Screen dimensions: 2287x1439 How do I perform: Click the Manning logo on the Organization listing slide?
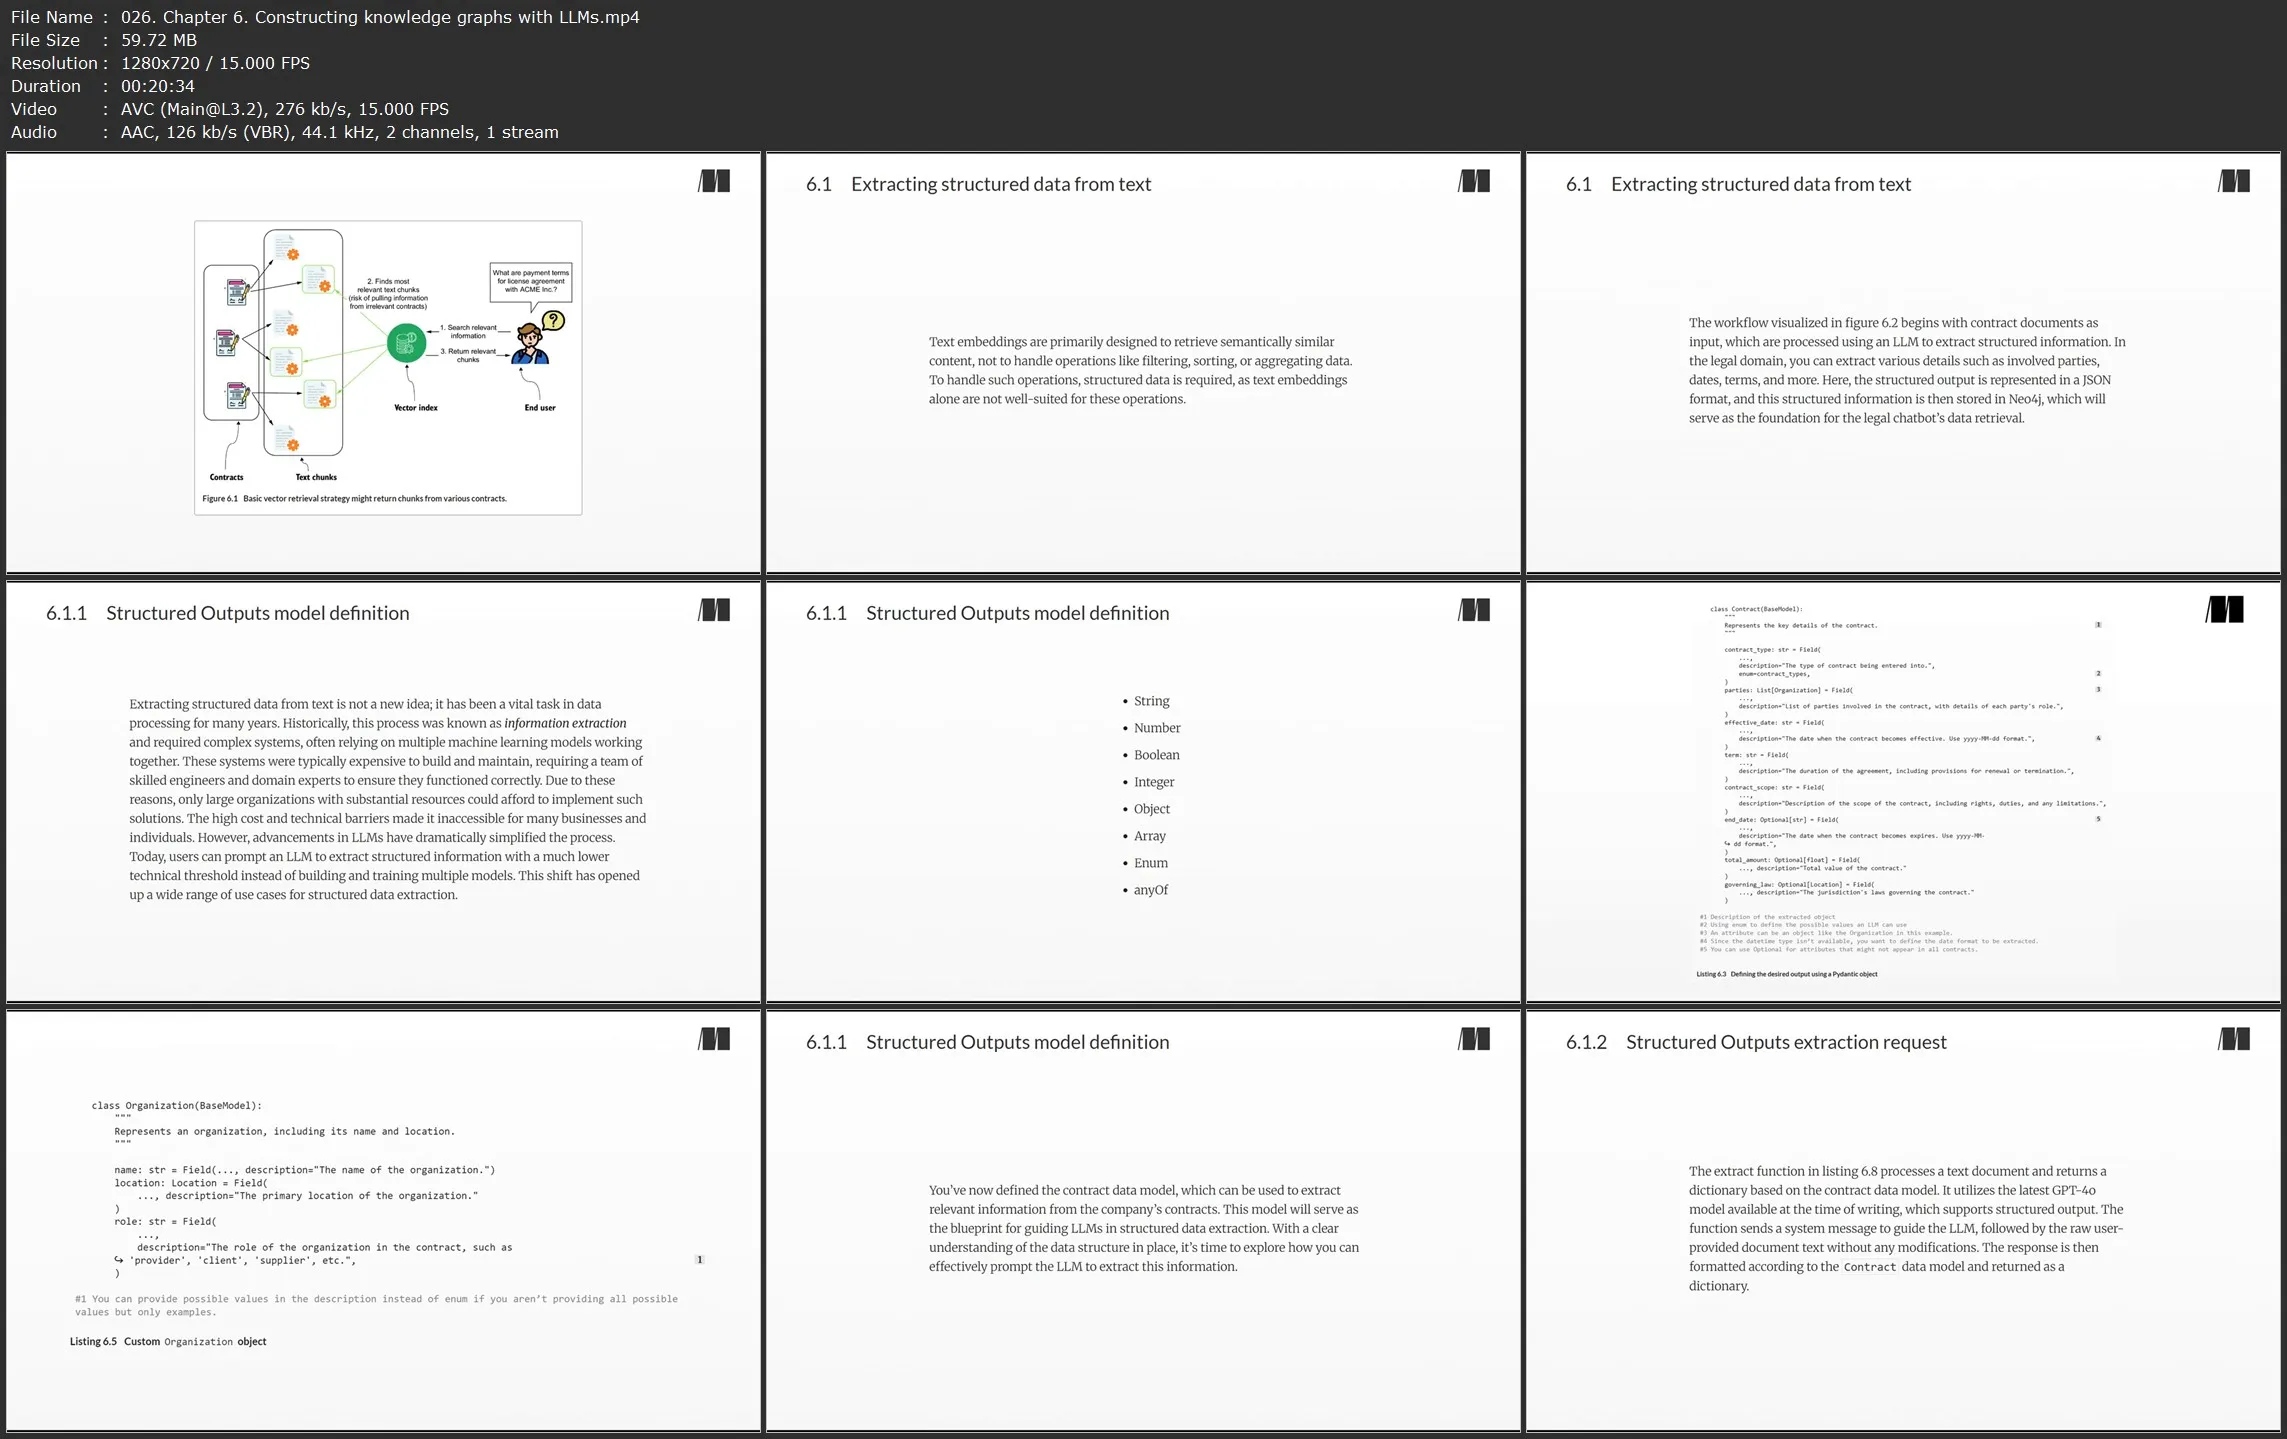[x=714, y=1039]
